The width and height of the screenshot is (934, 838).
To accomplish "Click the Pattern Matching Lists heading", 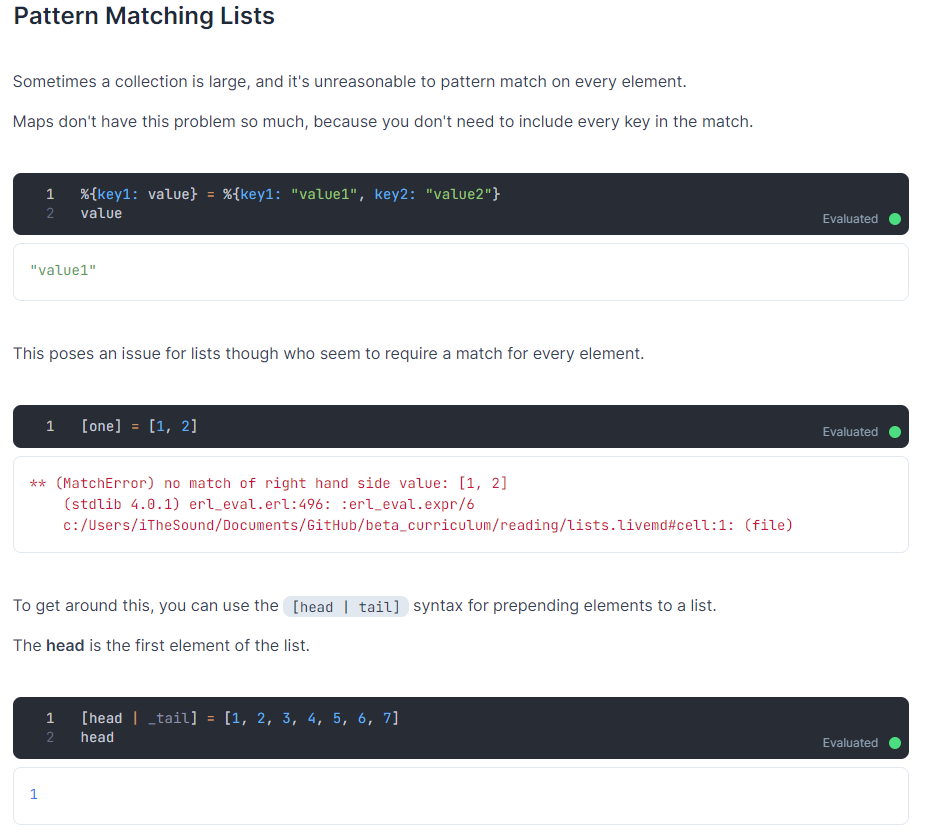I will coord(143,16).
